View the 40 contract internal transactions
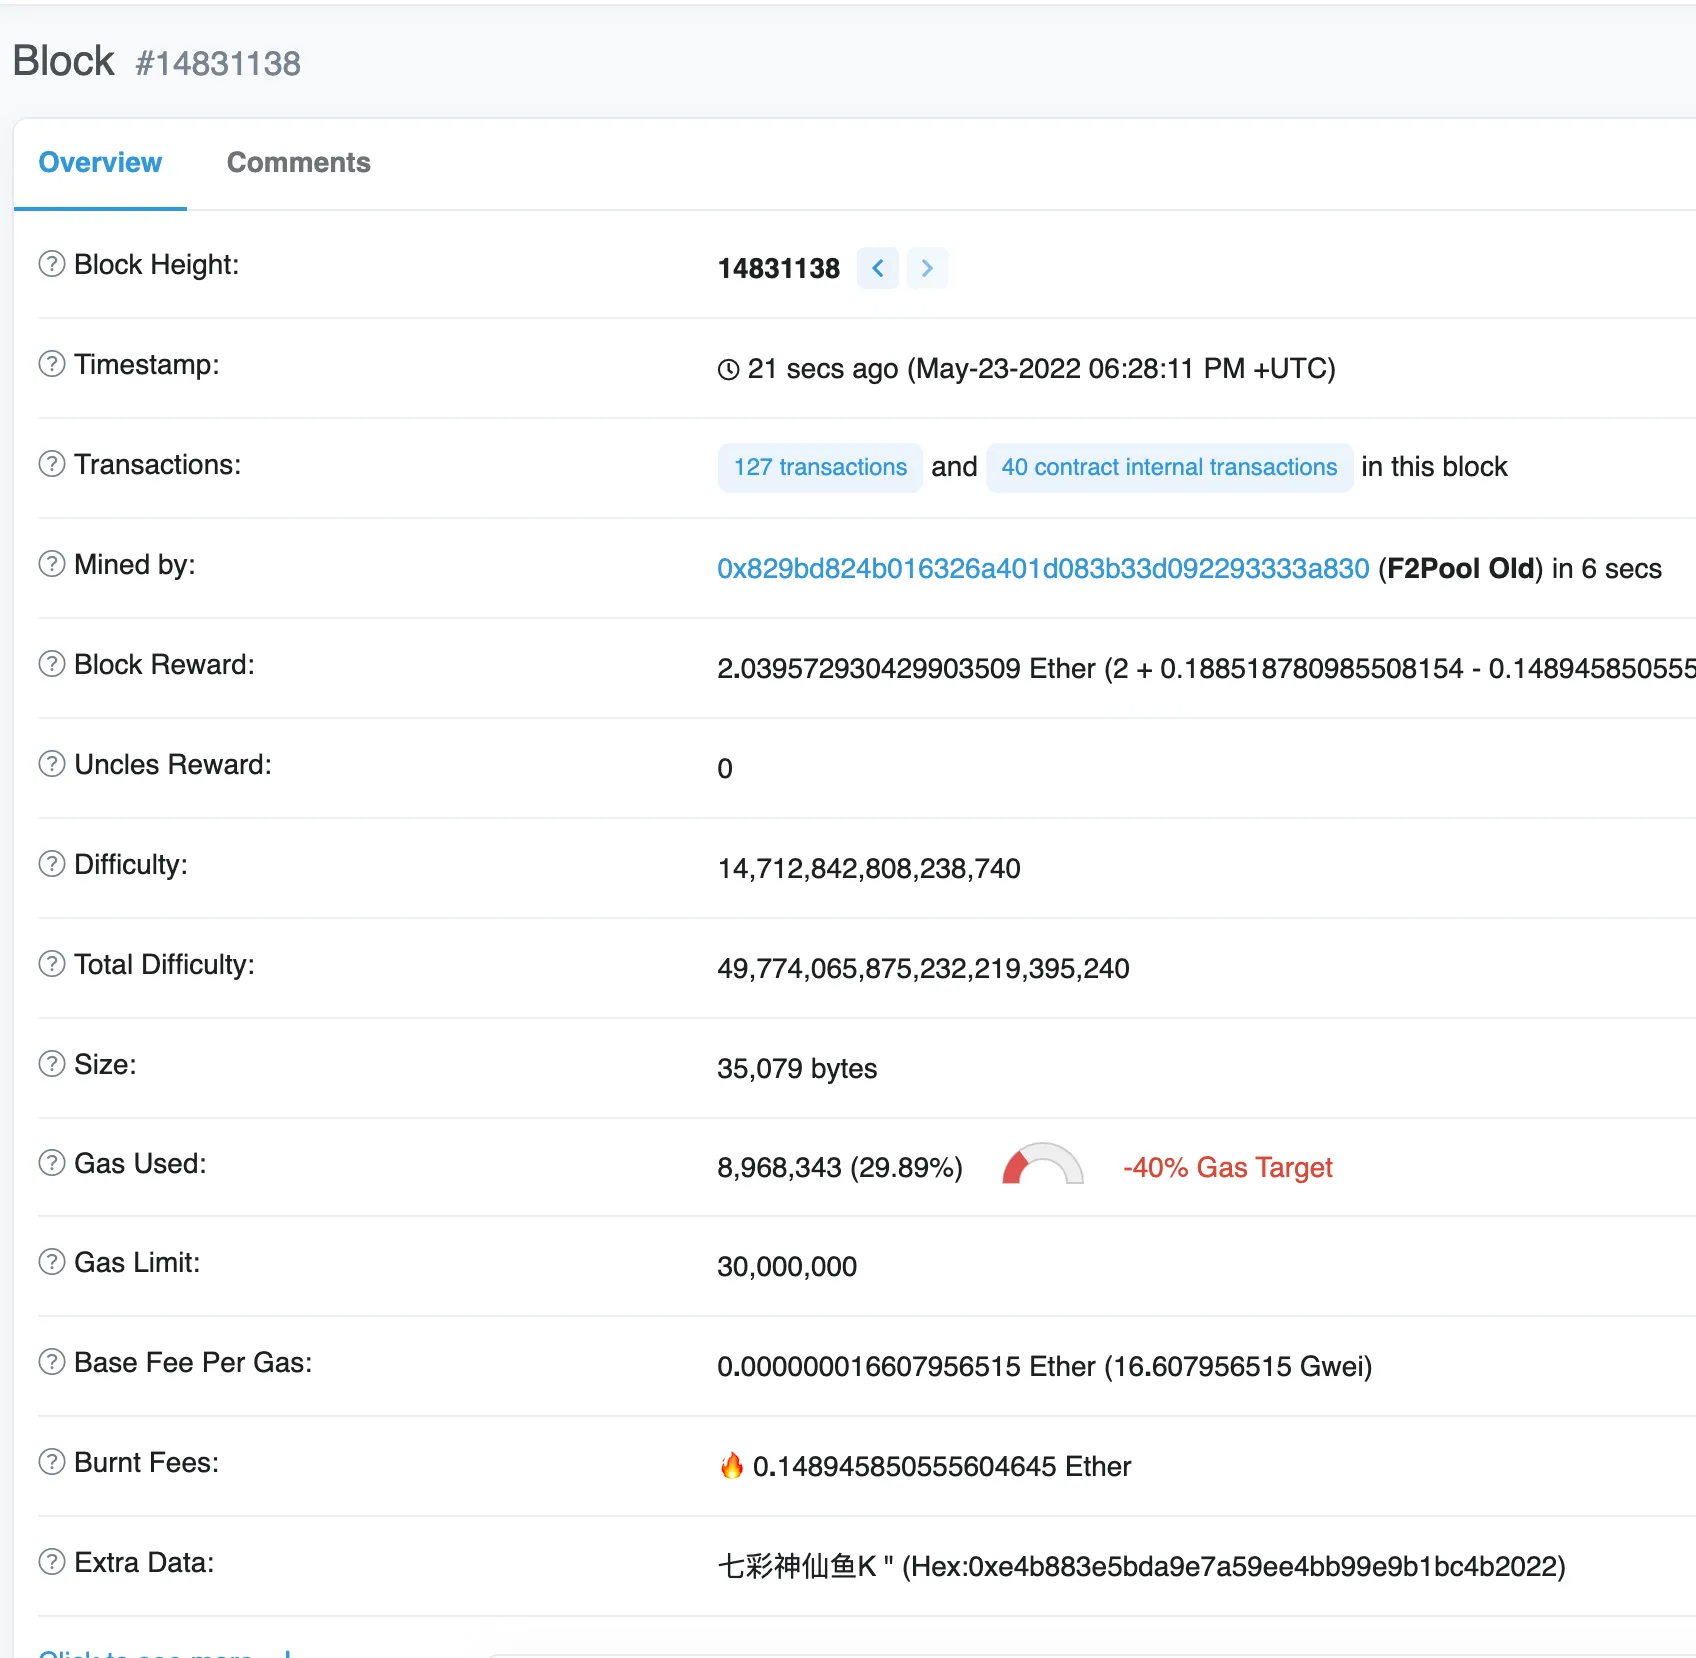Image resolution: width=1696 pixels, height=1658 pixels. (x=1169, y=467)
